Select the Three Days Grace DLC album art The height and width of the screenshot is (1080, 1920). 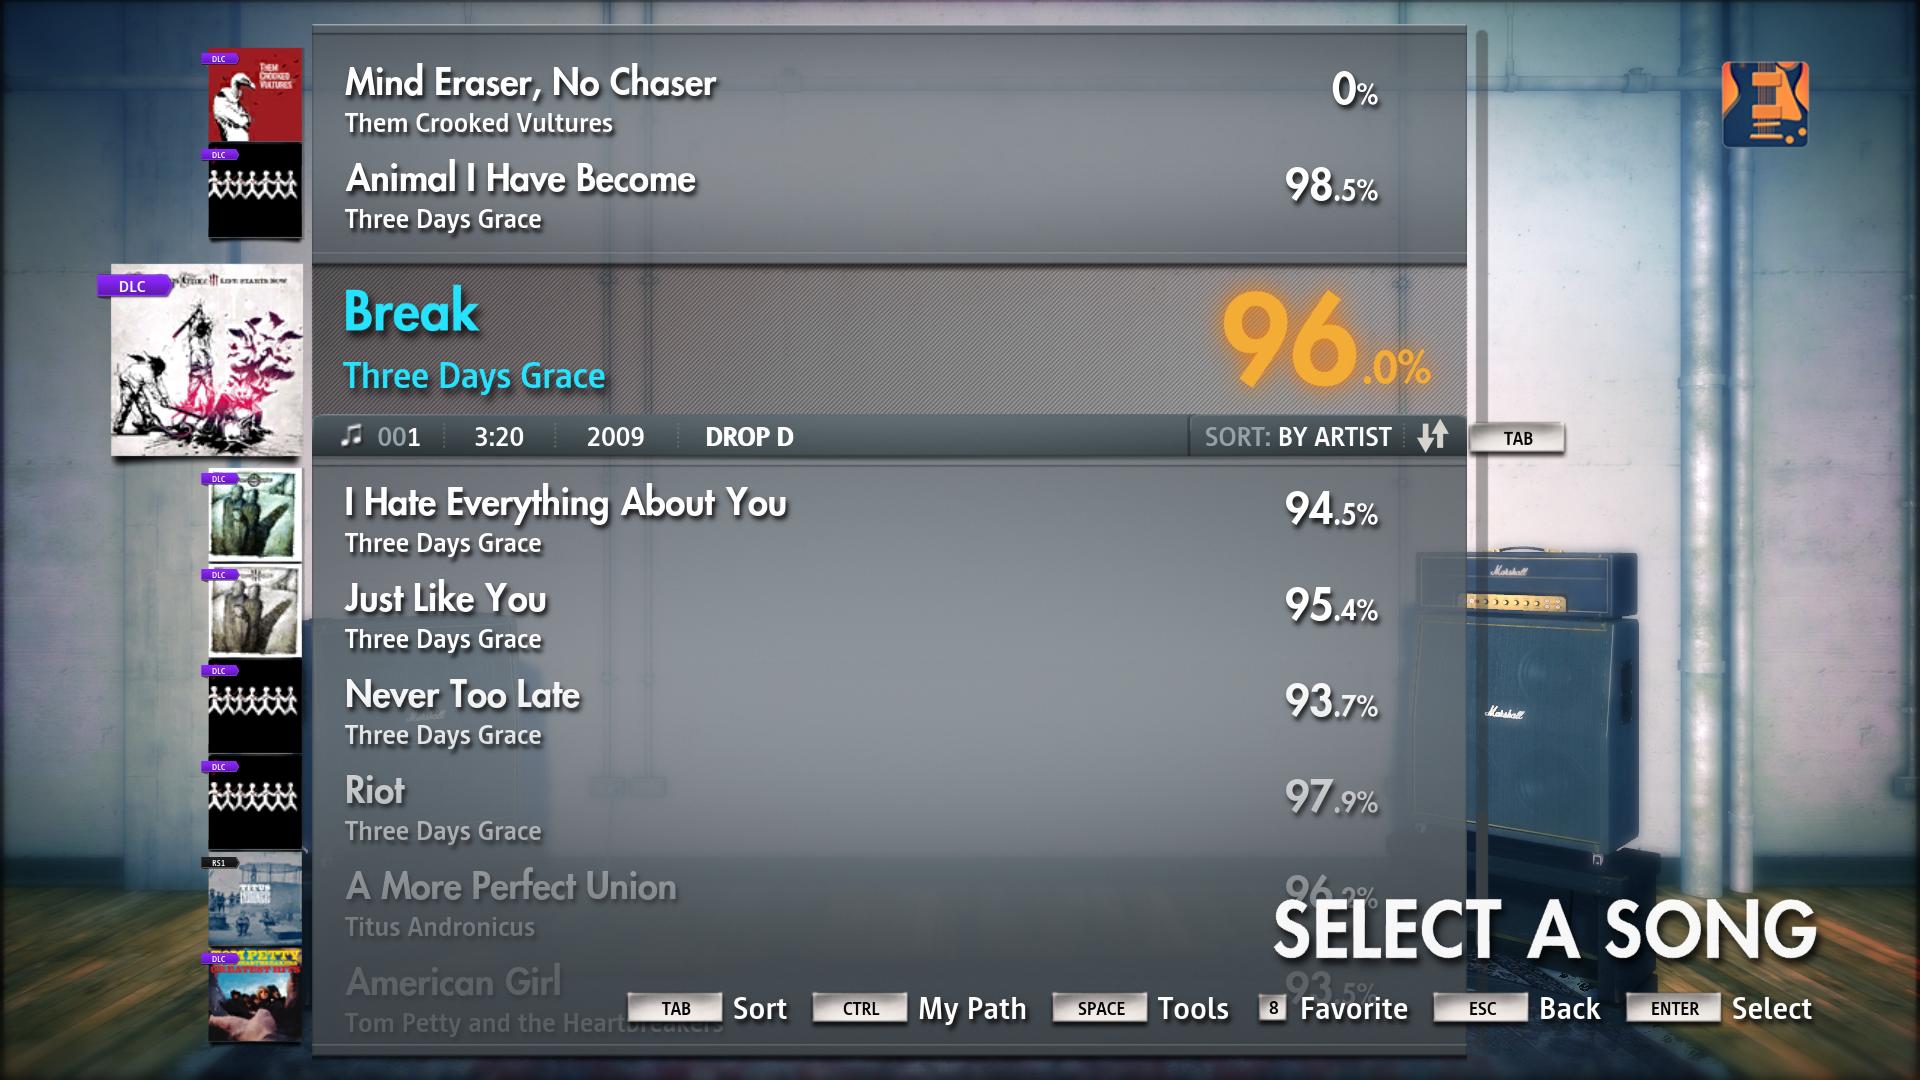coord(204,363)
